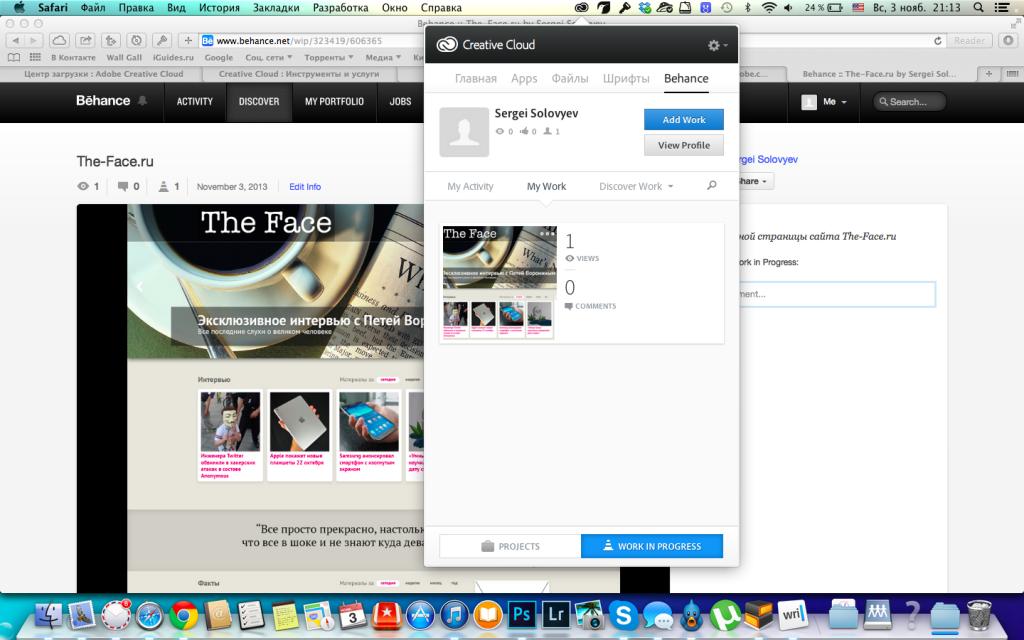
Task: Open Photoshop from the Dock
Action: pos(522,615)
